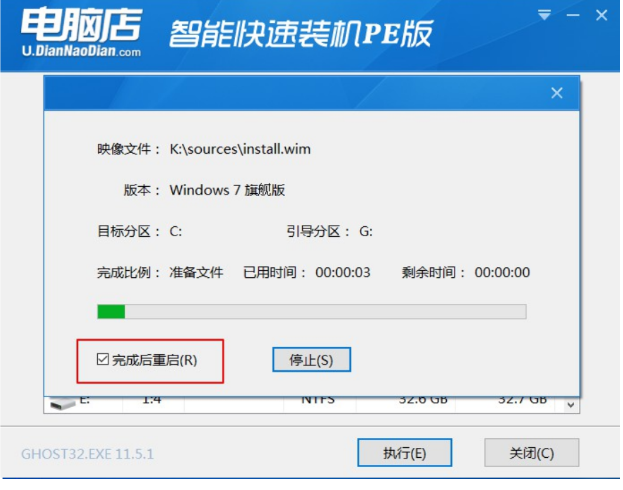The image size is (623, 490).
Task: Click the K:\sources\install.wim image path
Action: click(x=240, y=149)
